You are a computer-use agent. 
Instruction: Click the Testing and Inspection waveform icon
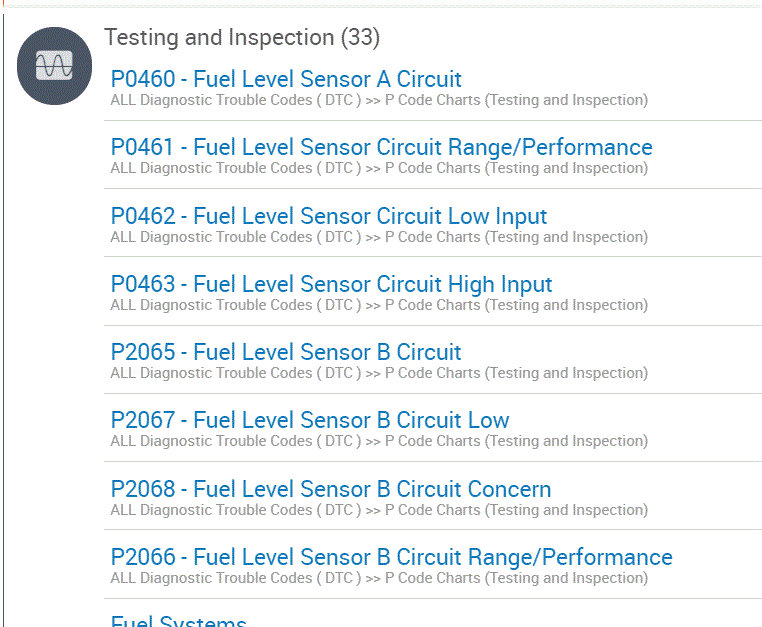click(54, 66)
